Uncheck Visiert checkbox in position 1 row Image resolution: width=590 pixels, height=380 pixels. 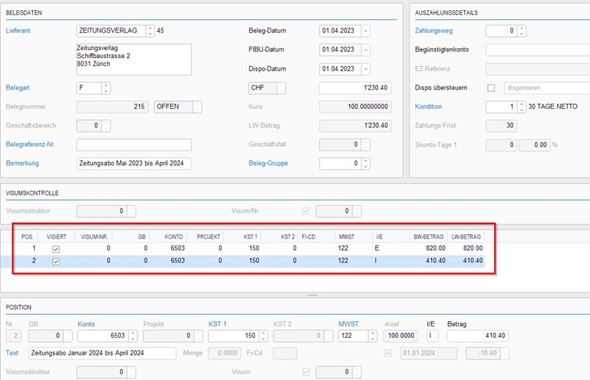[x=56, y=249]
